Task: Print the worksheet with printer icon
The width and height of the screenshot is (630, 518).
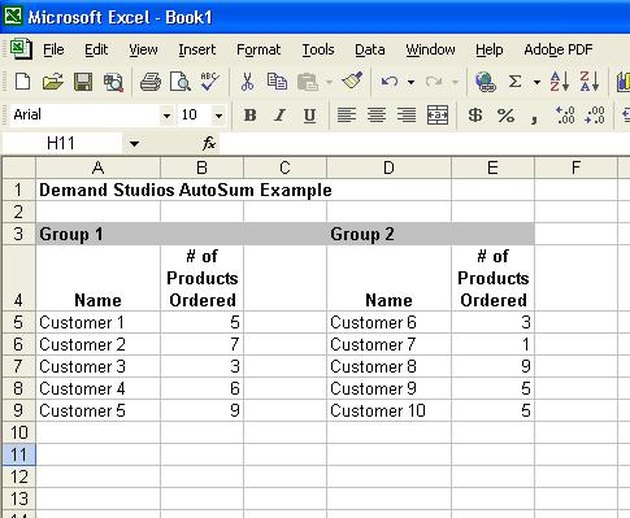Action: coord(150,82)
